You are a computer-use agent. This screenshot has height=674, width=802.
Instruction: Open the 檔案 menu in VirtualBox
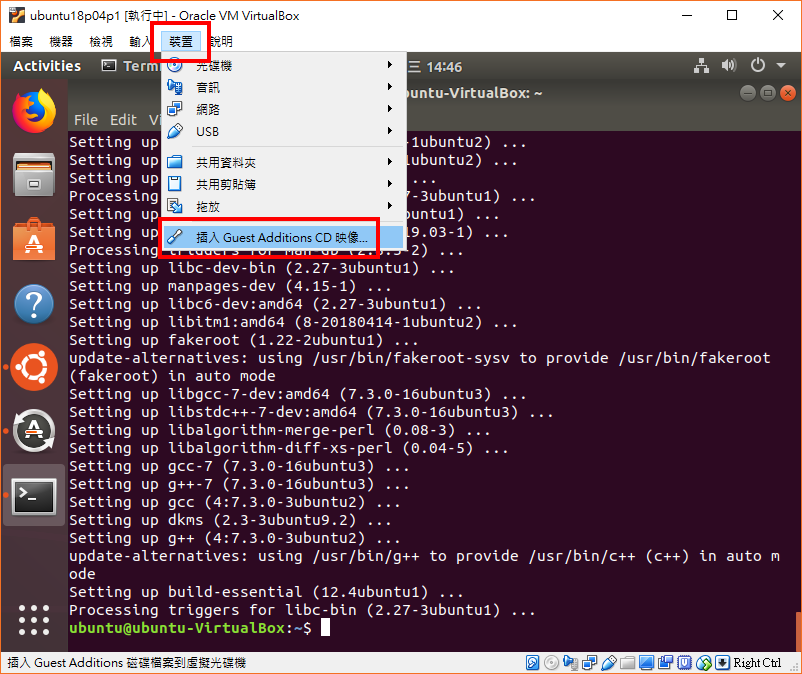pos(21,41)
